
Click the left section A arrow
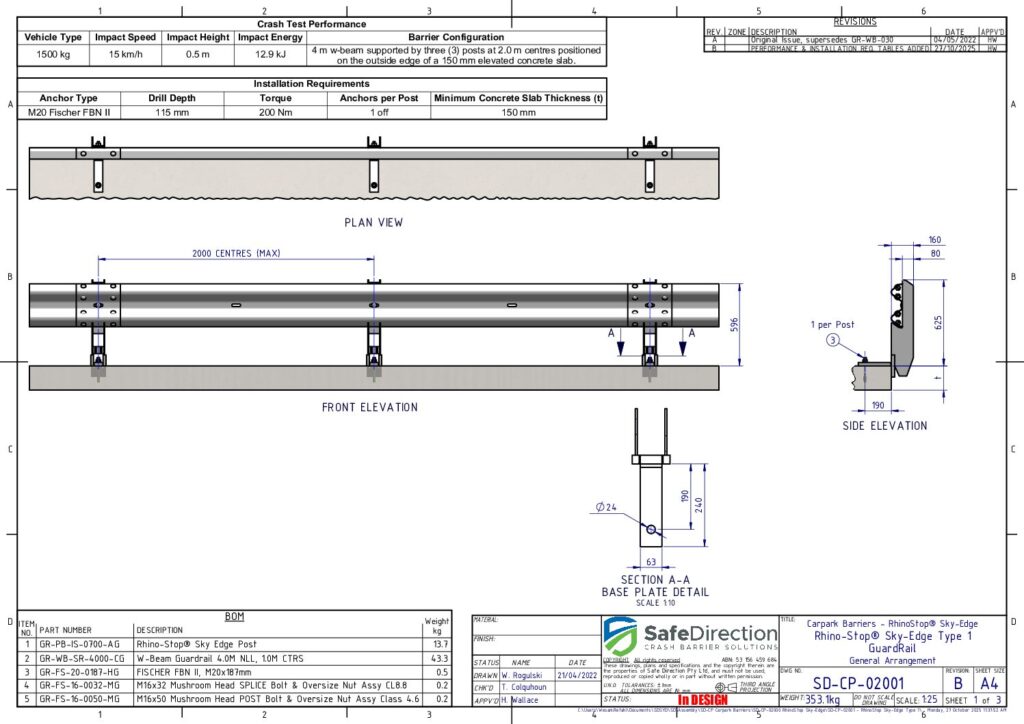(621, 346)
